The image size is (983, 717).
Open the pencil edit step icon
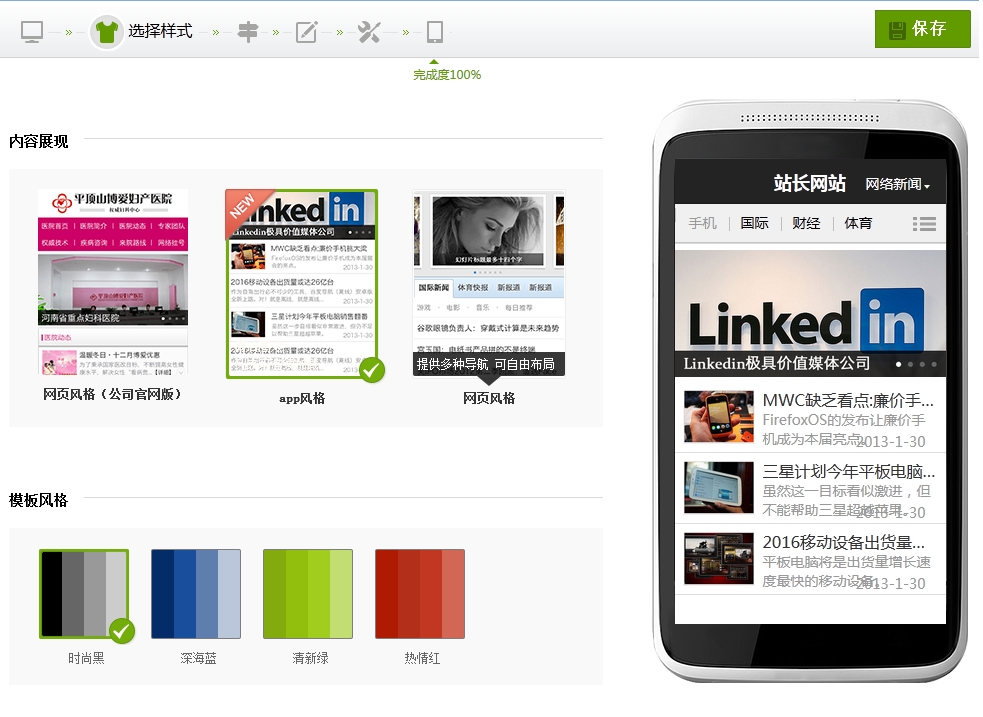(306, 32)
